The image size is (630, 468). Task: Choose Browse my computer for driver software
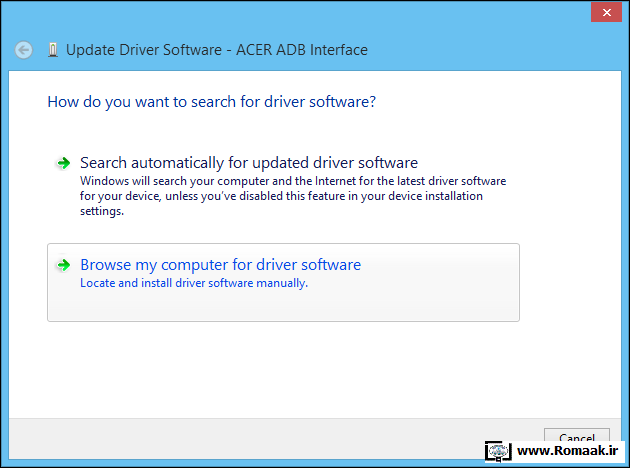coord(283,282)
